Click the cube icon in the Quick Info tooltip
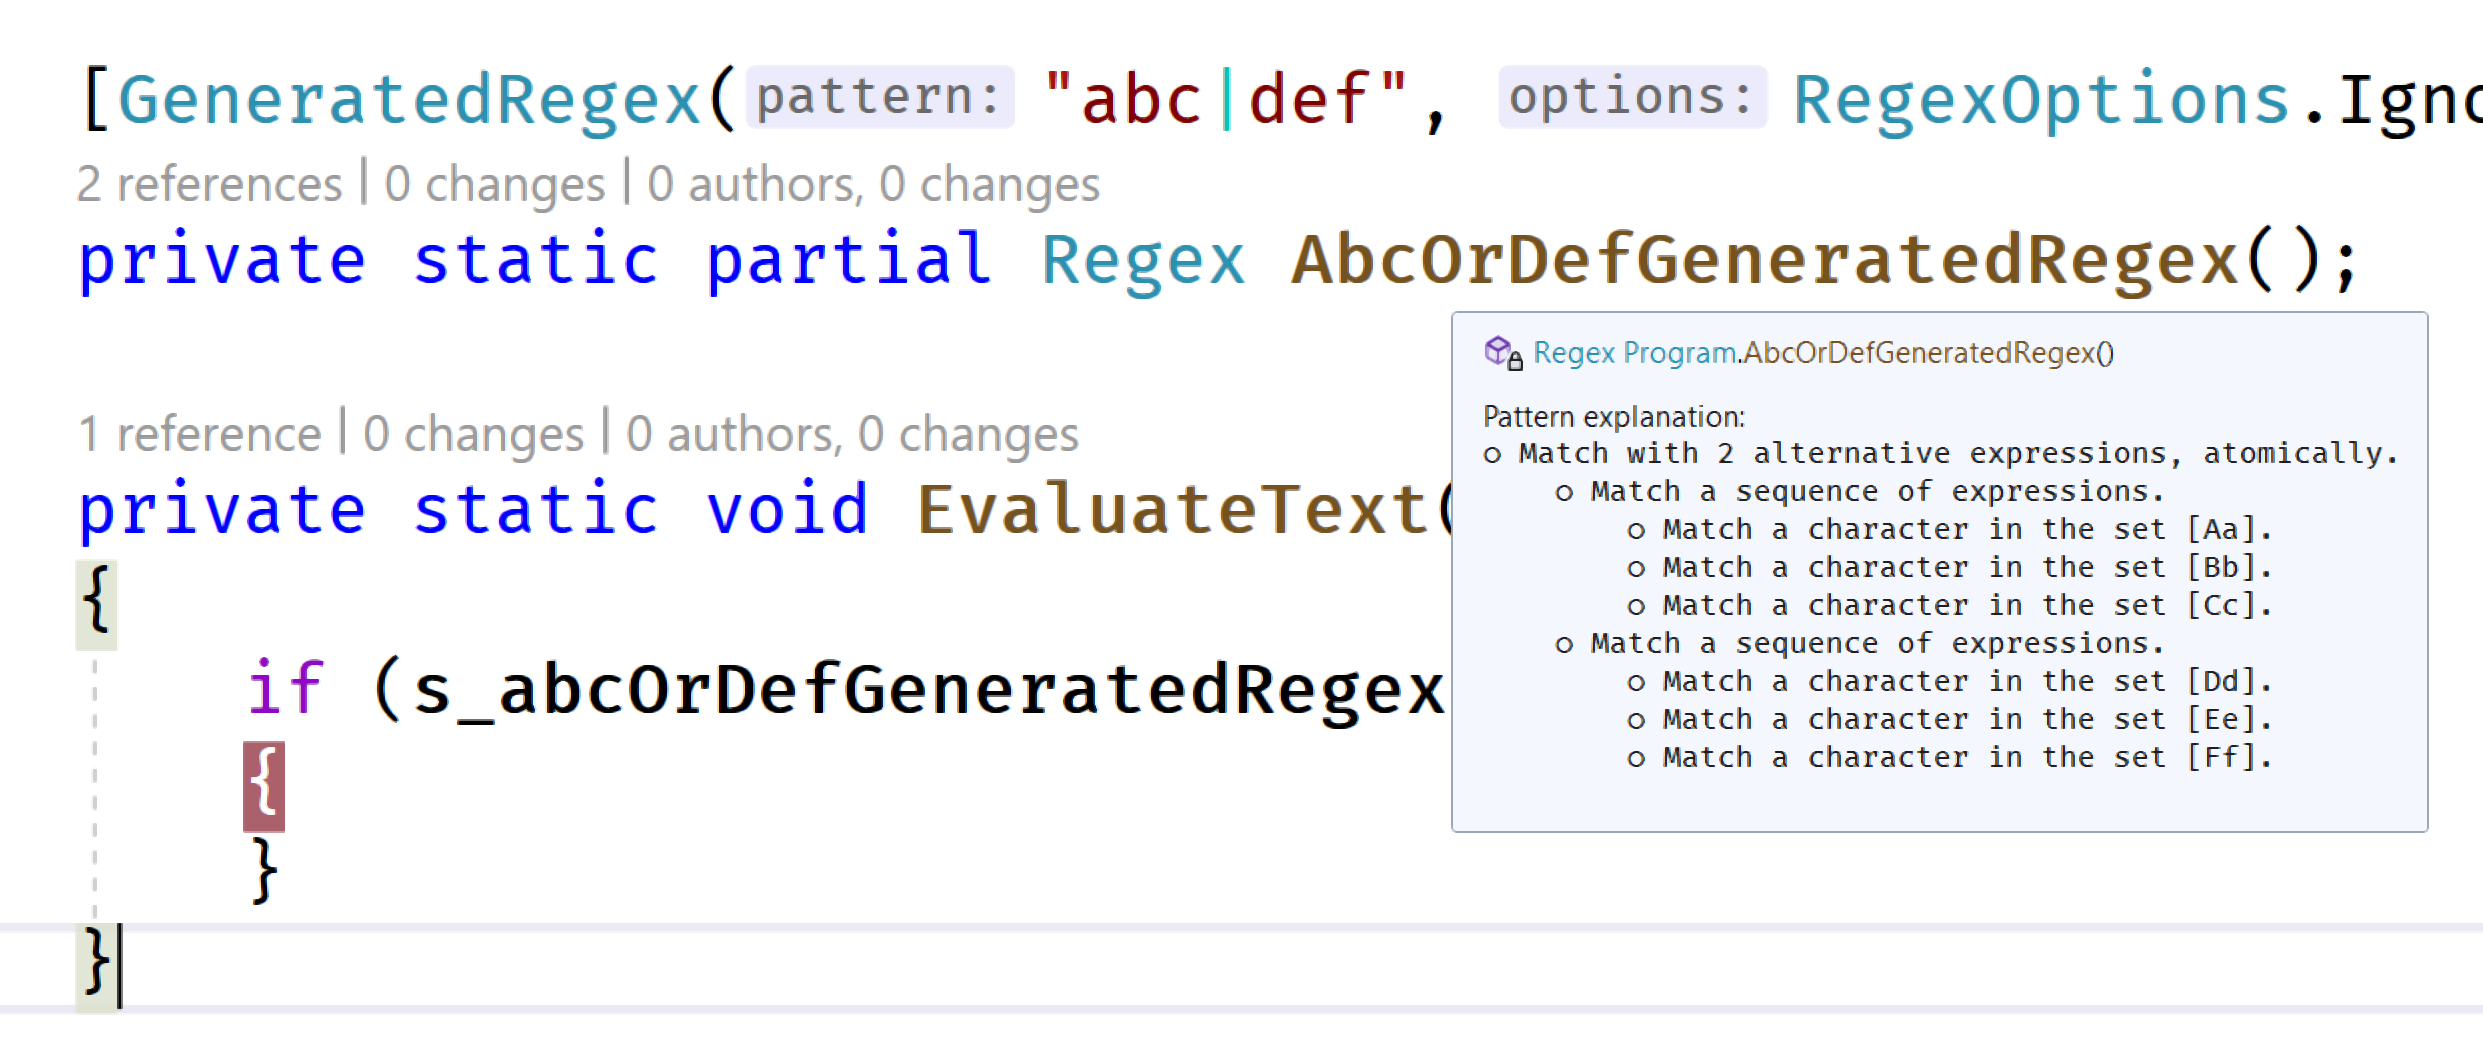The image size is (2483, 1063). point(1497,352)
